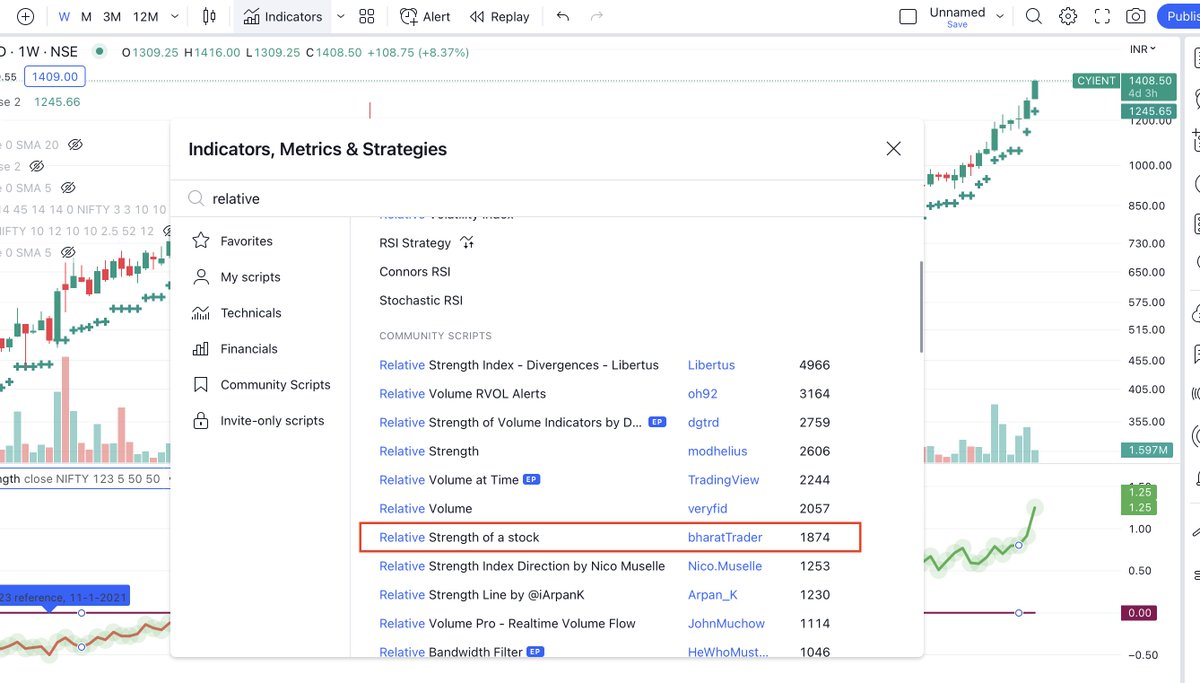Image resolution: width=1200 pixels, height=683 pixels.
Task: Create an Alert from the toolbar
Action: point(425,17)
